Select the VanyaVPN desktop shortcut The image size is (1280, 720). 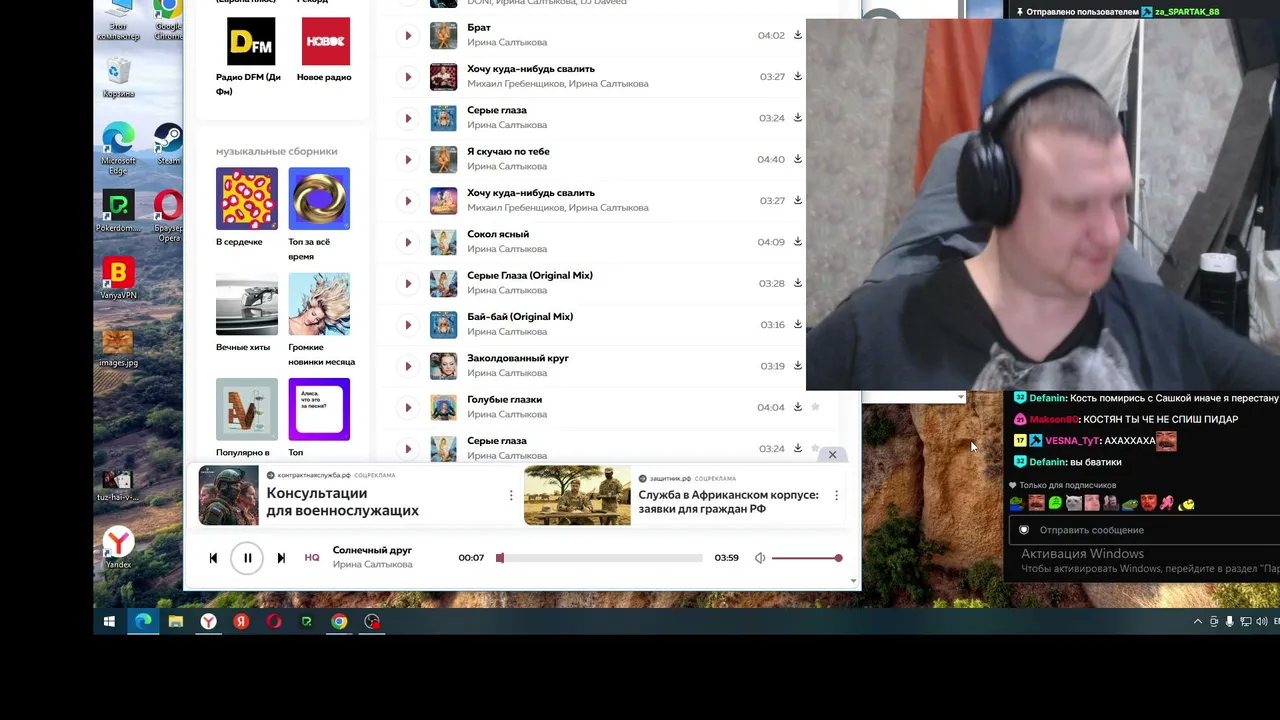[118, 279]
